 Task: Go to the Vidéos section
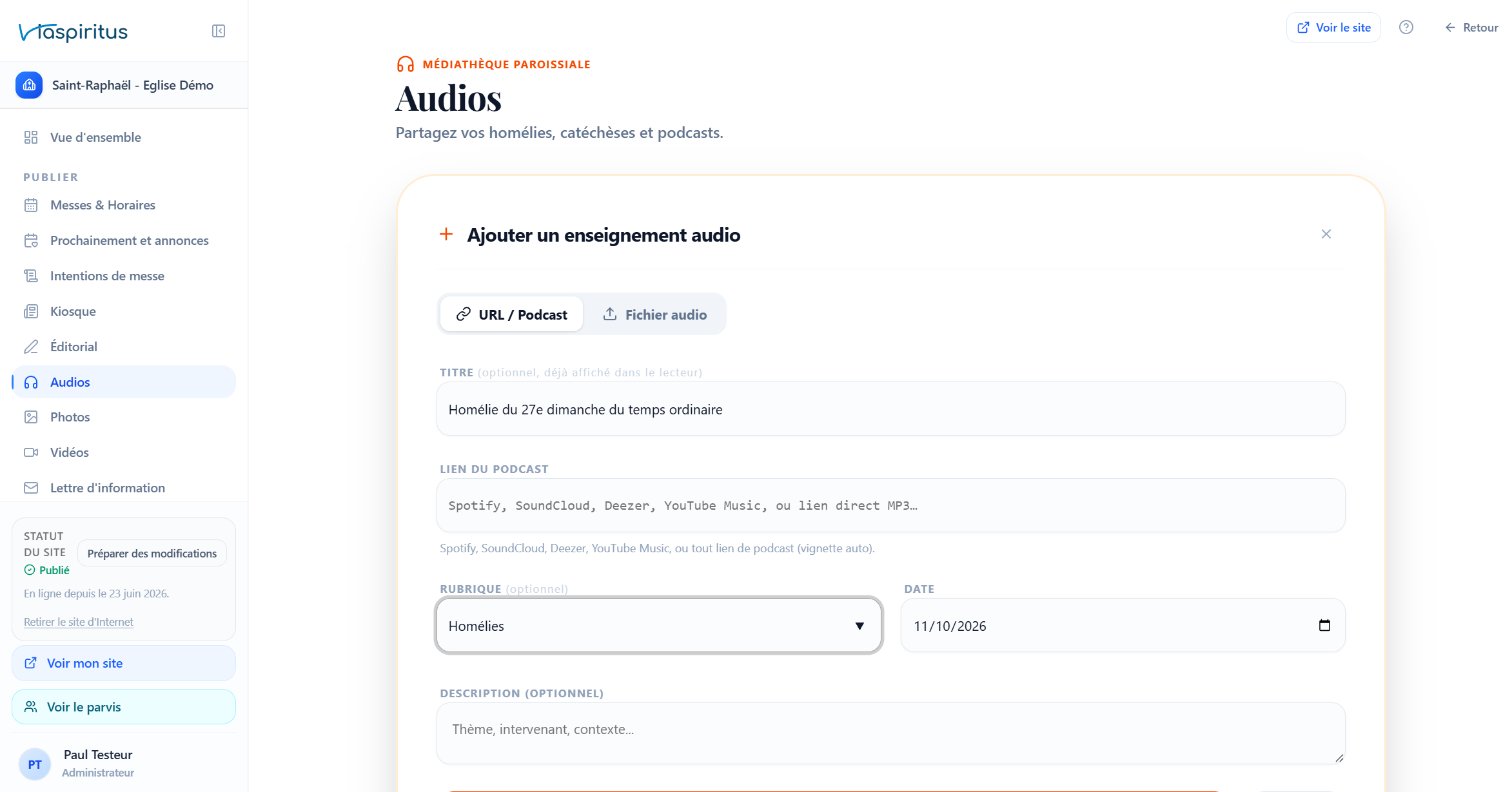pos(124,453)
